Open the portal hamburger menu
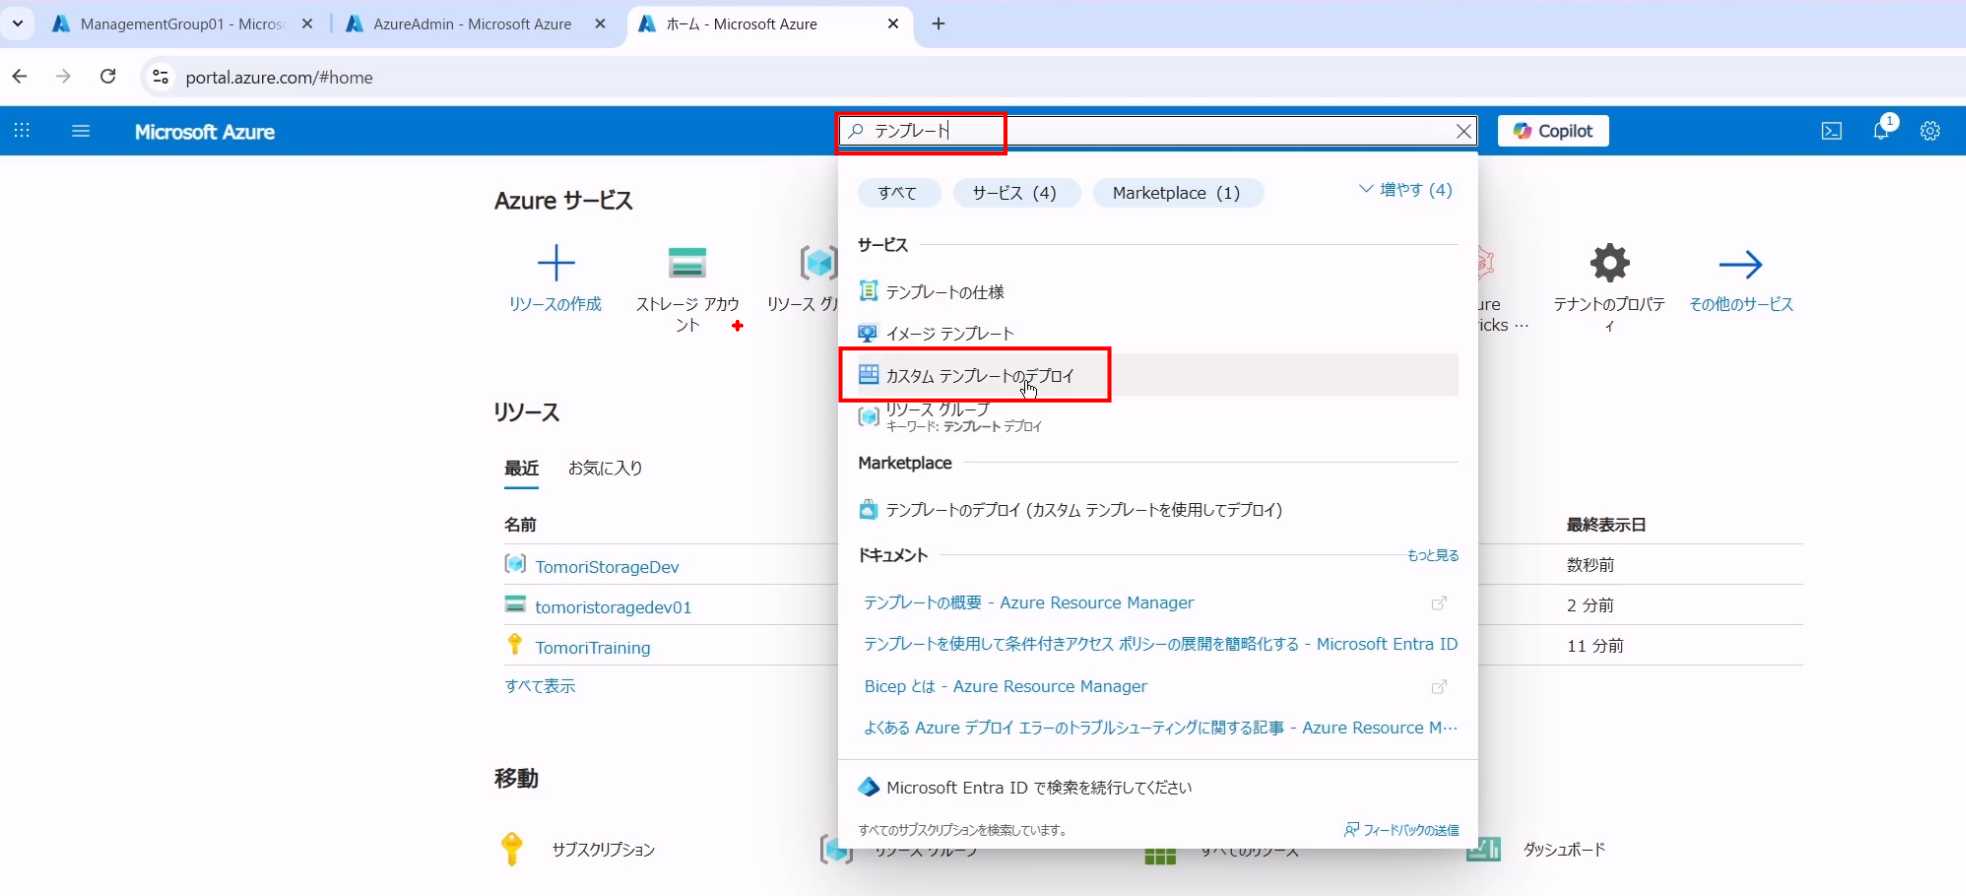 click(x=81, y=131)
